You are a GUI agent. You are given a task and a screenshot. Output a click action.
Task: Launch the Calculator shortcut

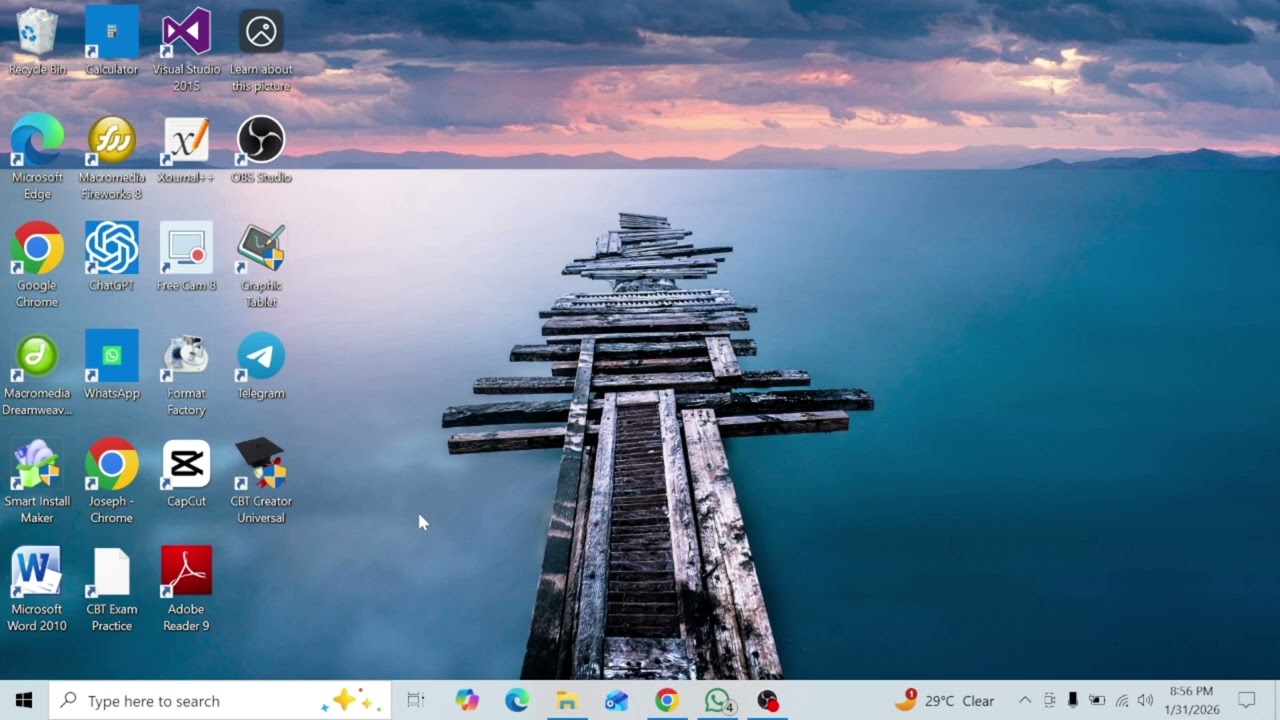(x=112, y=42)
